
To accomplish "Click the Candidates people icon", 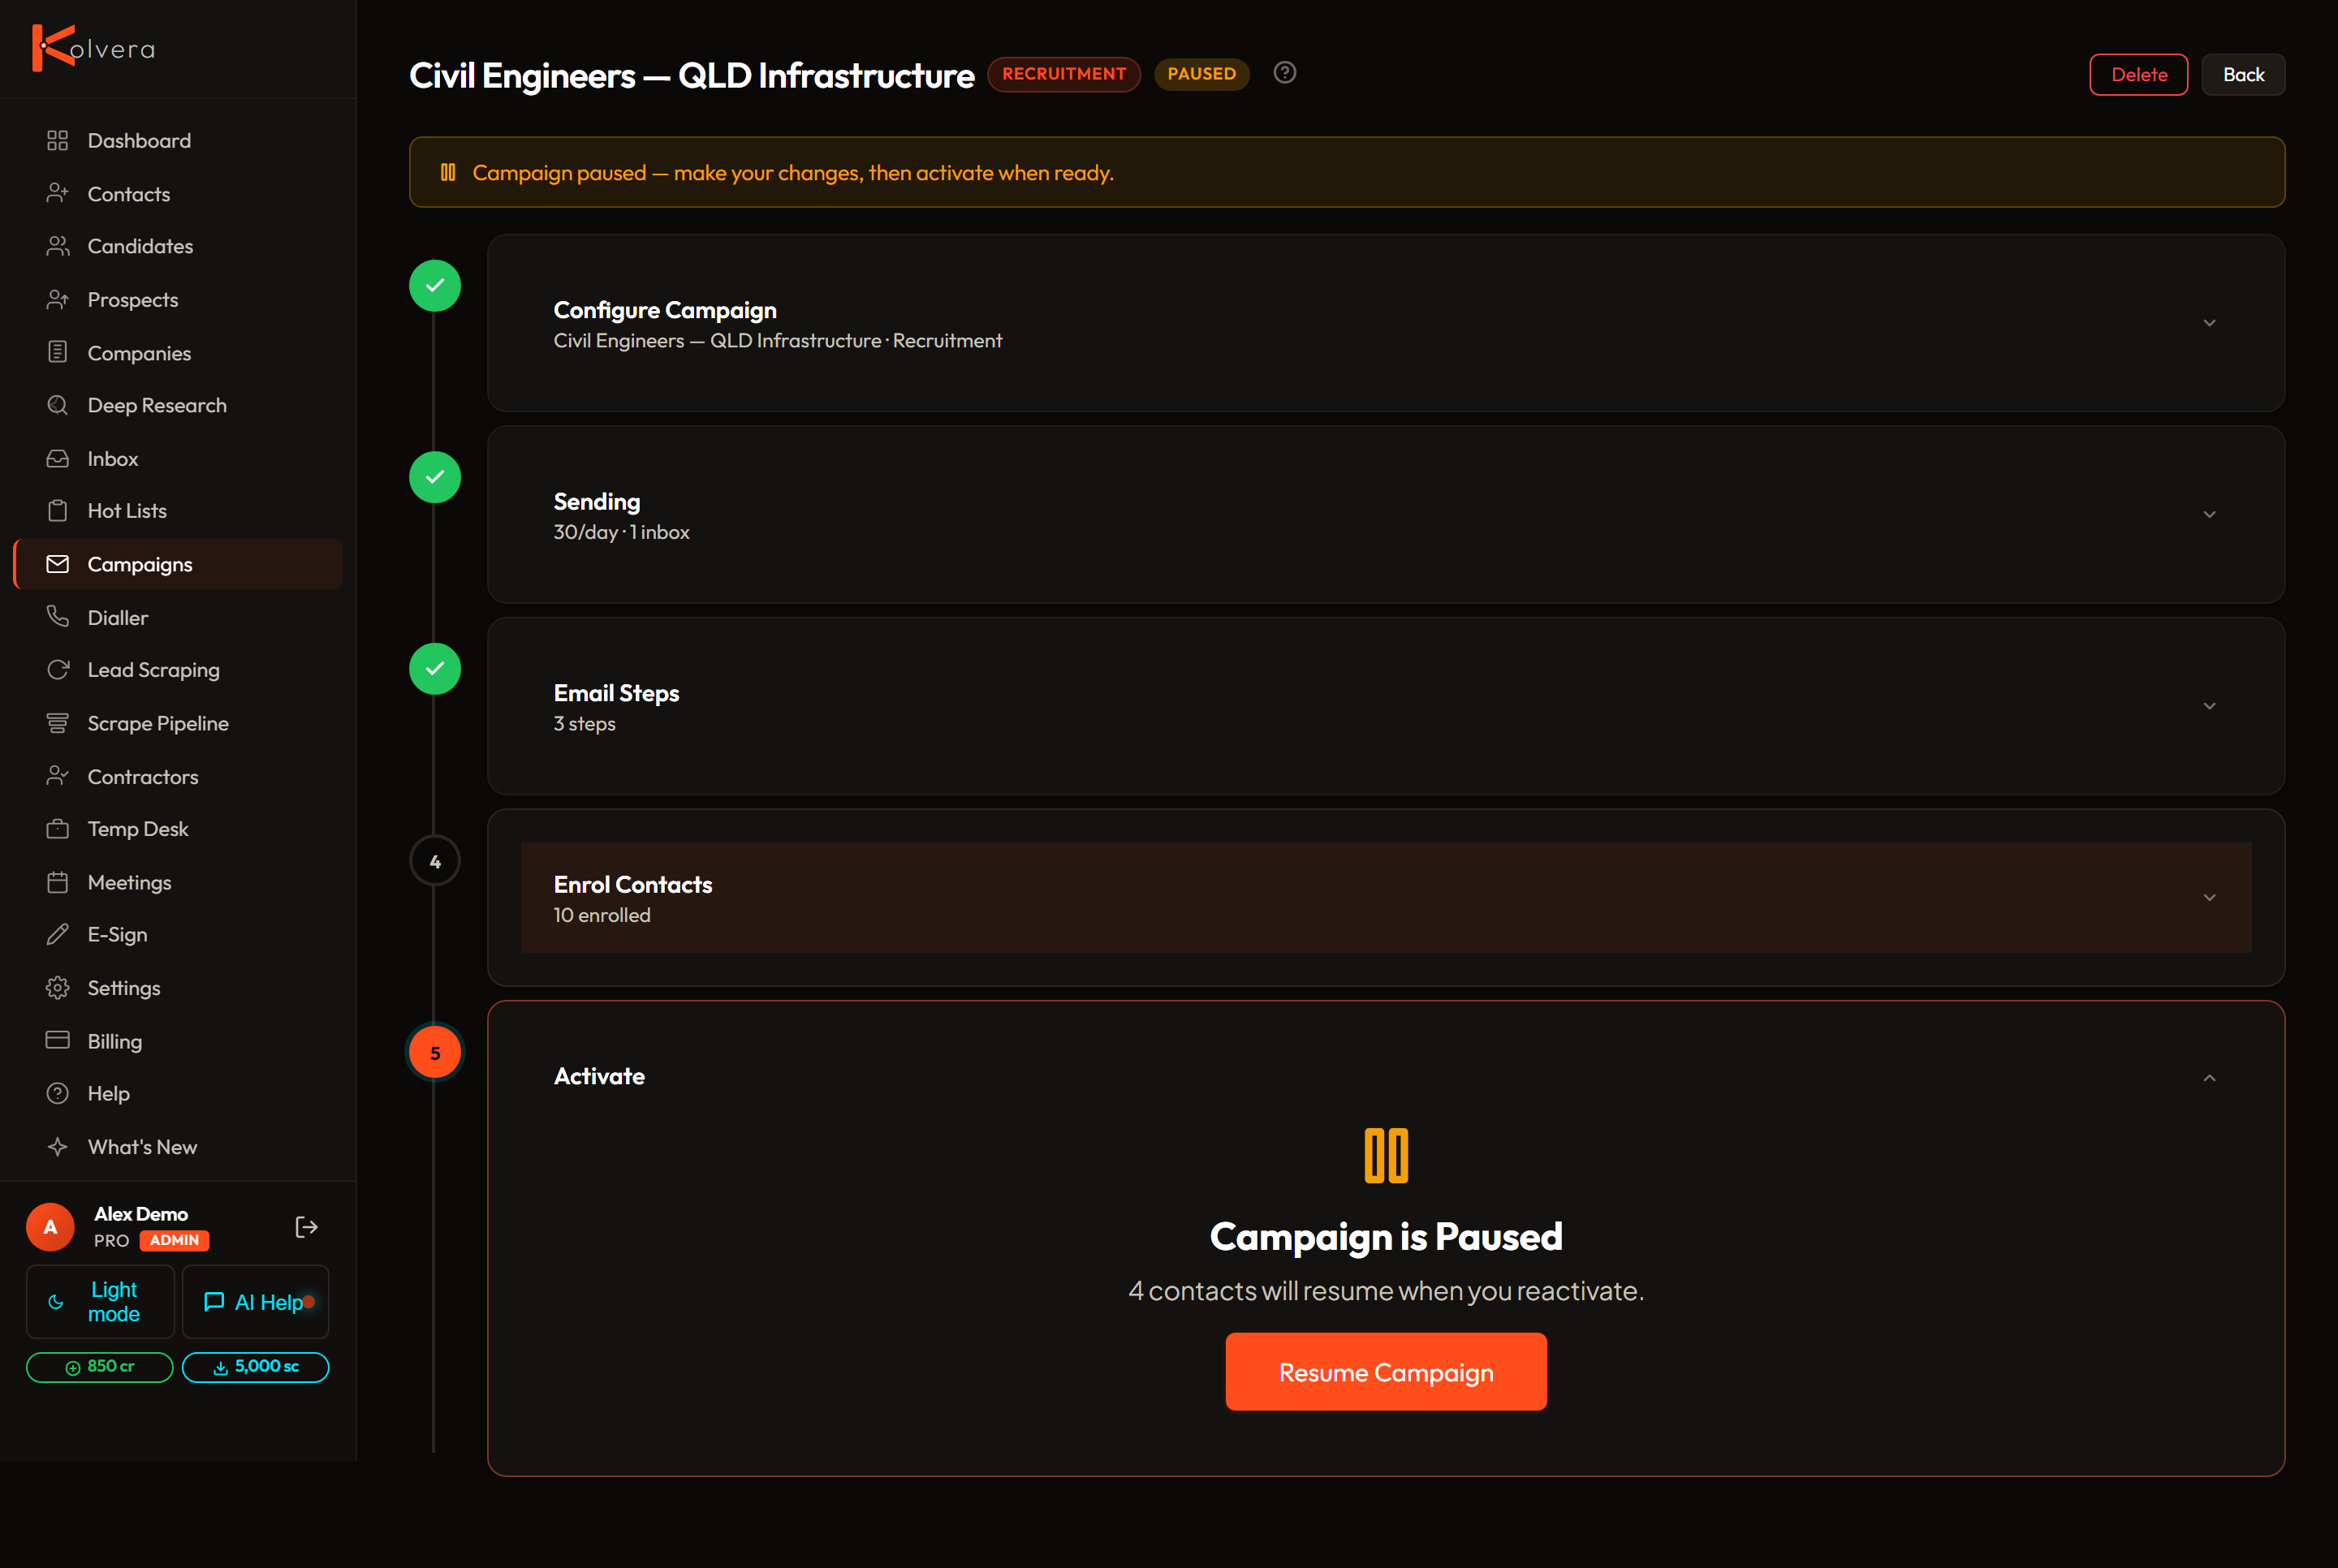I will 58,247.
